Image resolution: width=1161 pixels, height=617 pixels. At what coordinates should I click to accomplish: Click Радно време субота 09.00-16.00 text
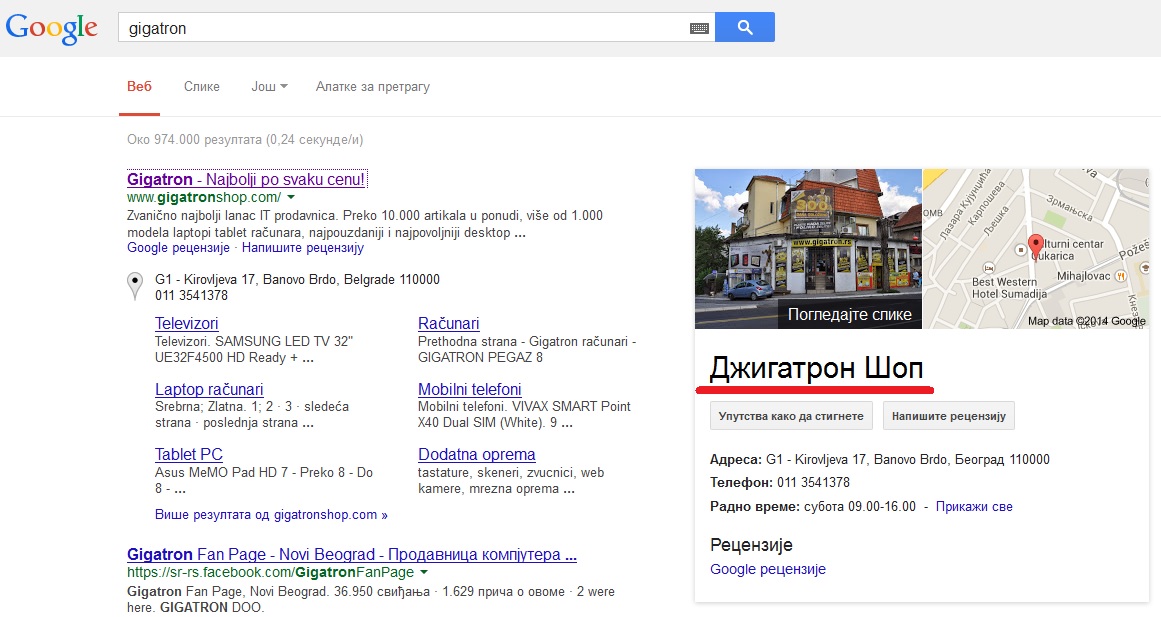tap(813, 507)
